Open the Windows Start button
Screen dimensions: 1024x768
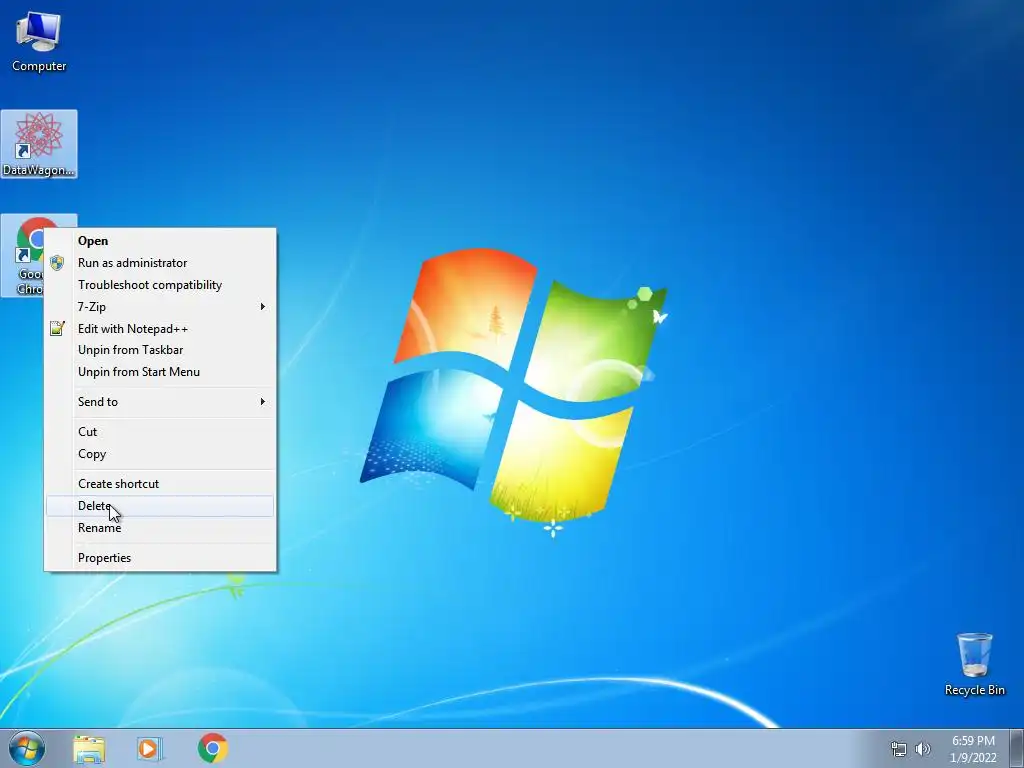coord(27,748)
